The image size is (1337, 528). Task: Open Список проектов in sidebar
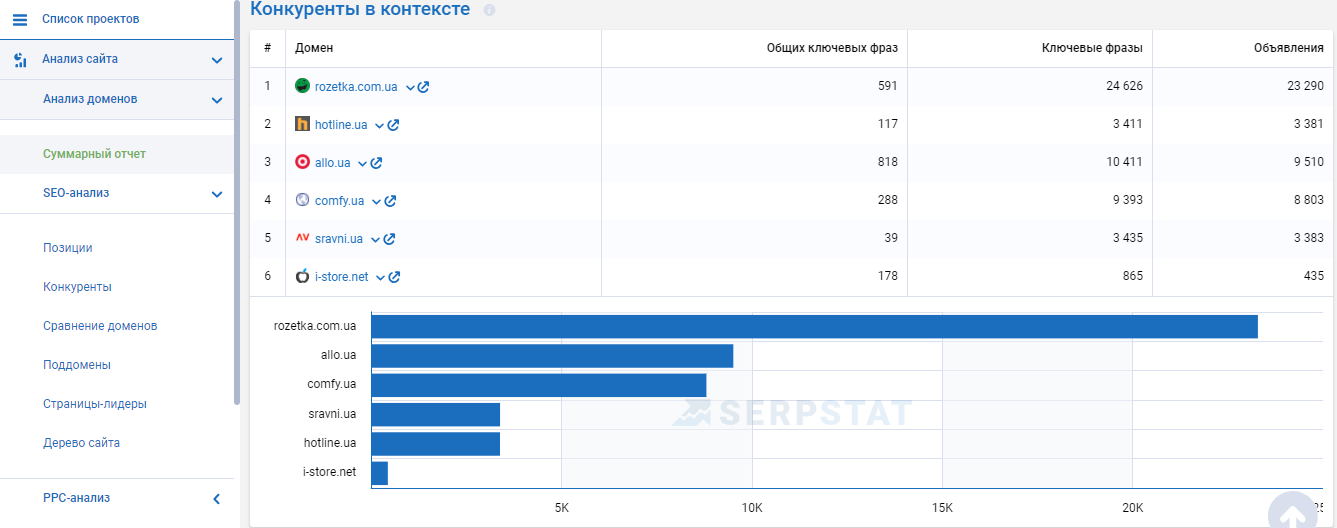[90, 19]
